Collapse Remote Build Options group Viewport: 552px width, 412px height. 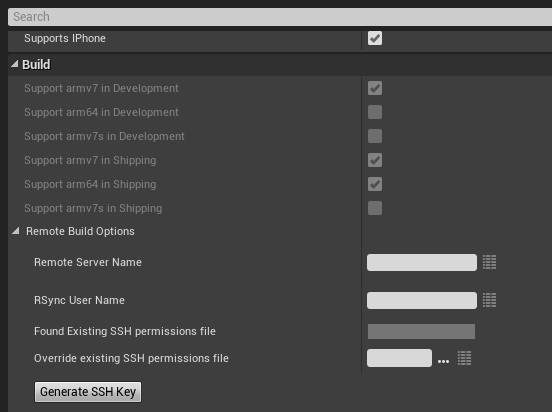point(15,231)
